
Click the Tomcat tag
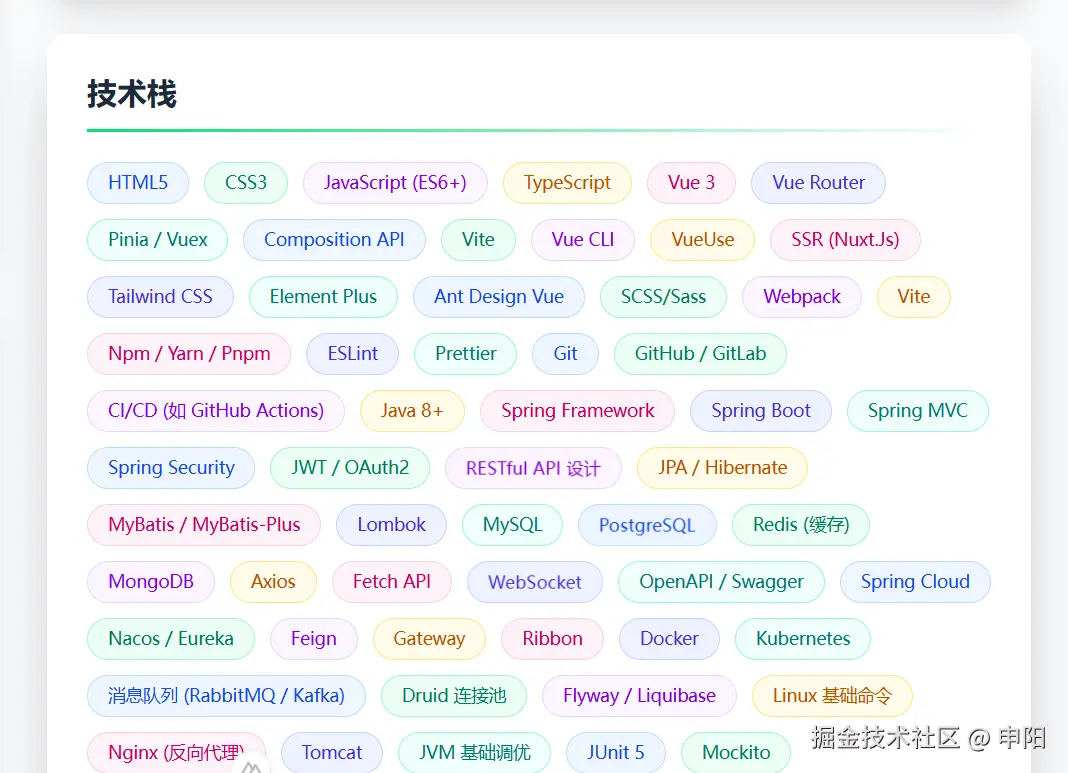tap(332, 753)
